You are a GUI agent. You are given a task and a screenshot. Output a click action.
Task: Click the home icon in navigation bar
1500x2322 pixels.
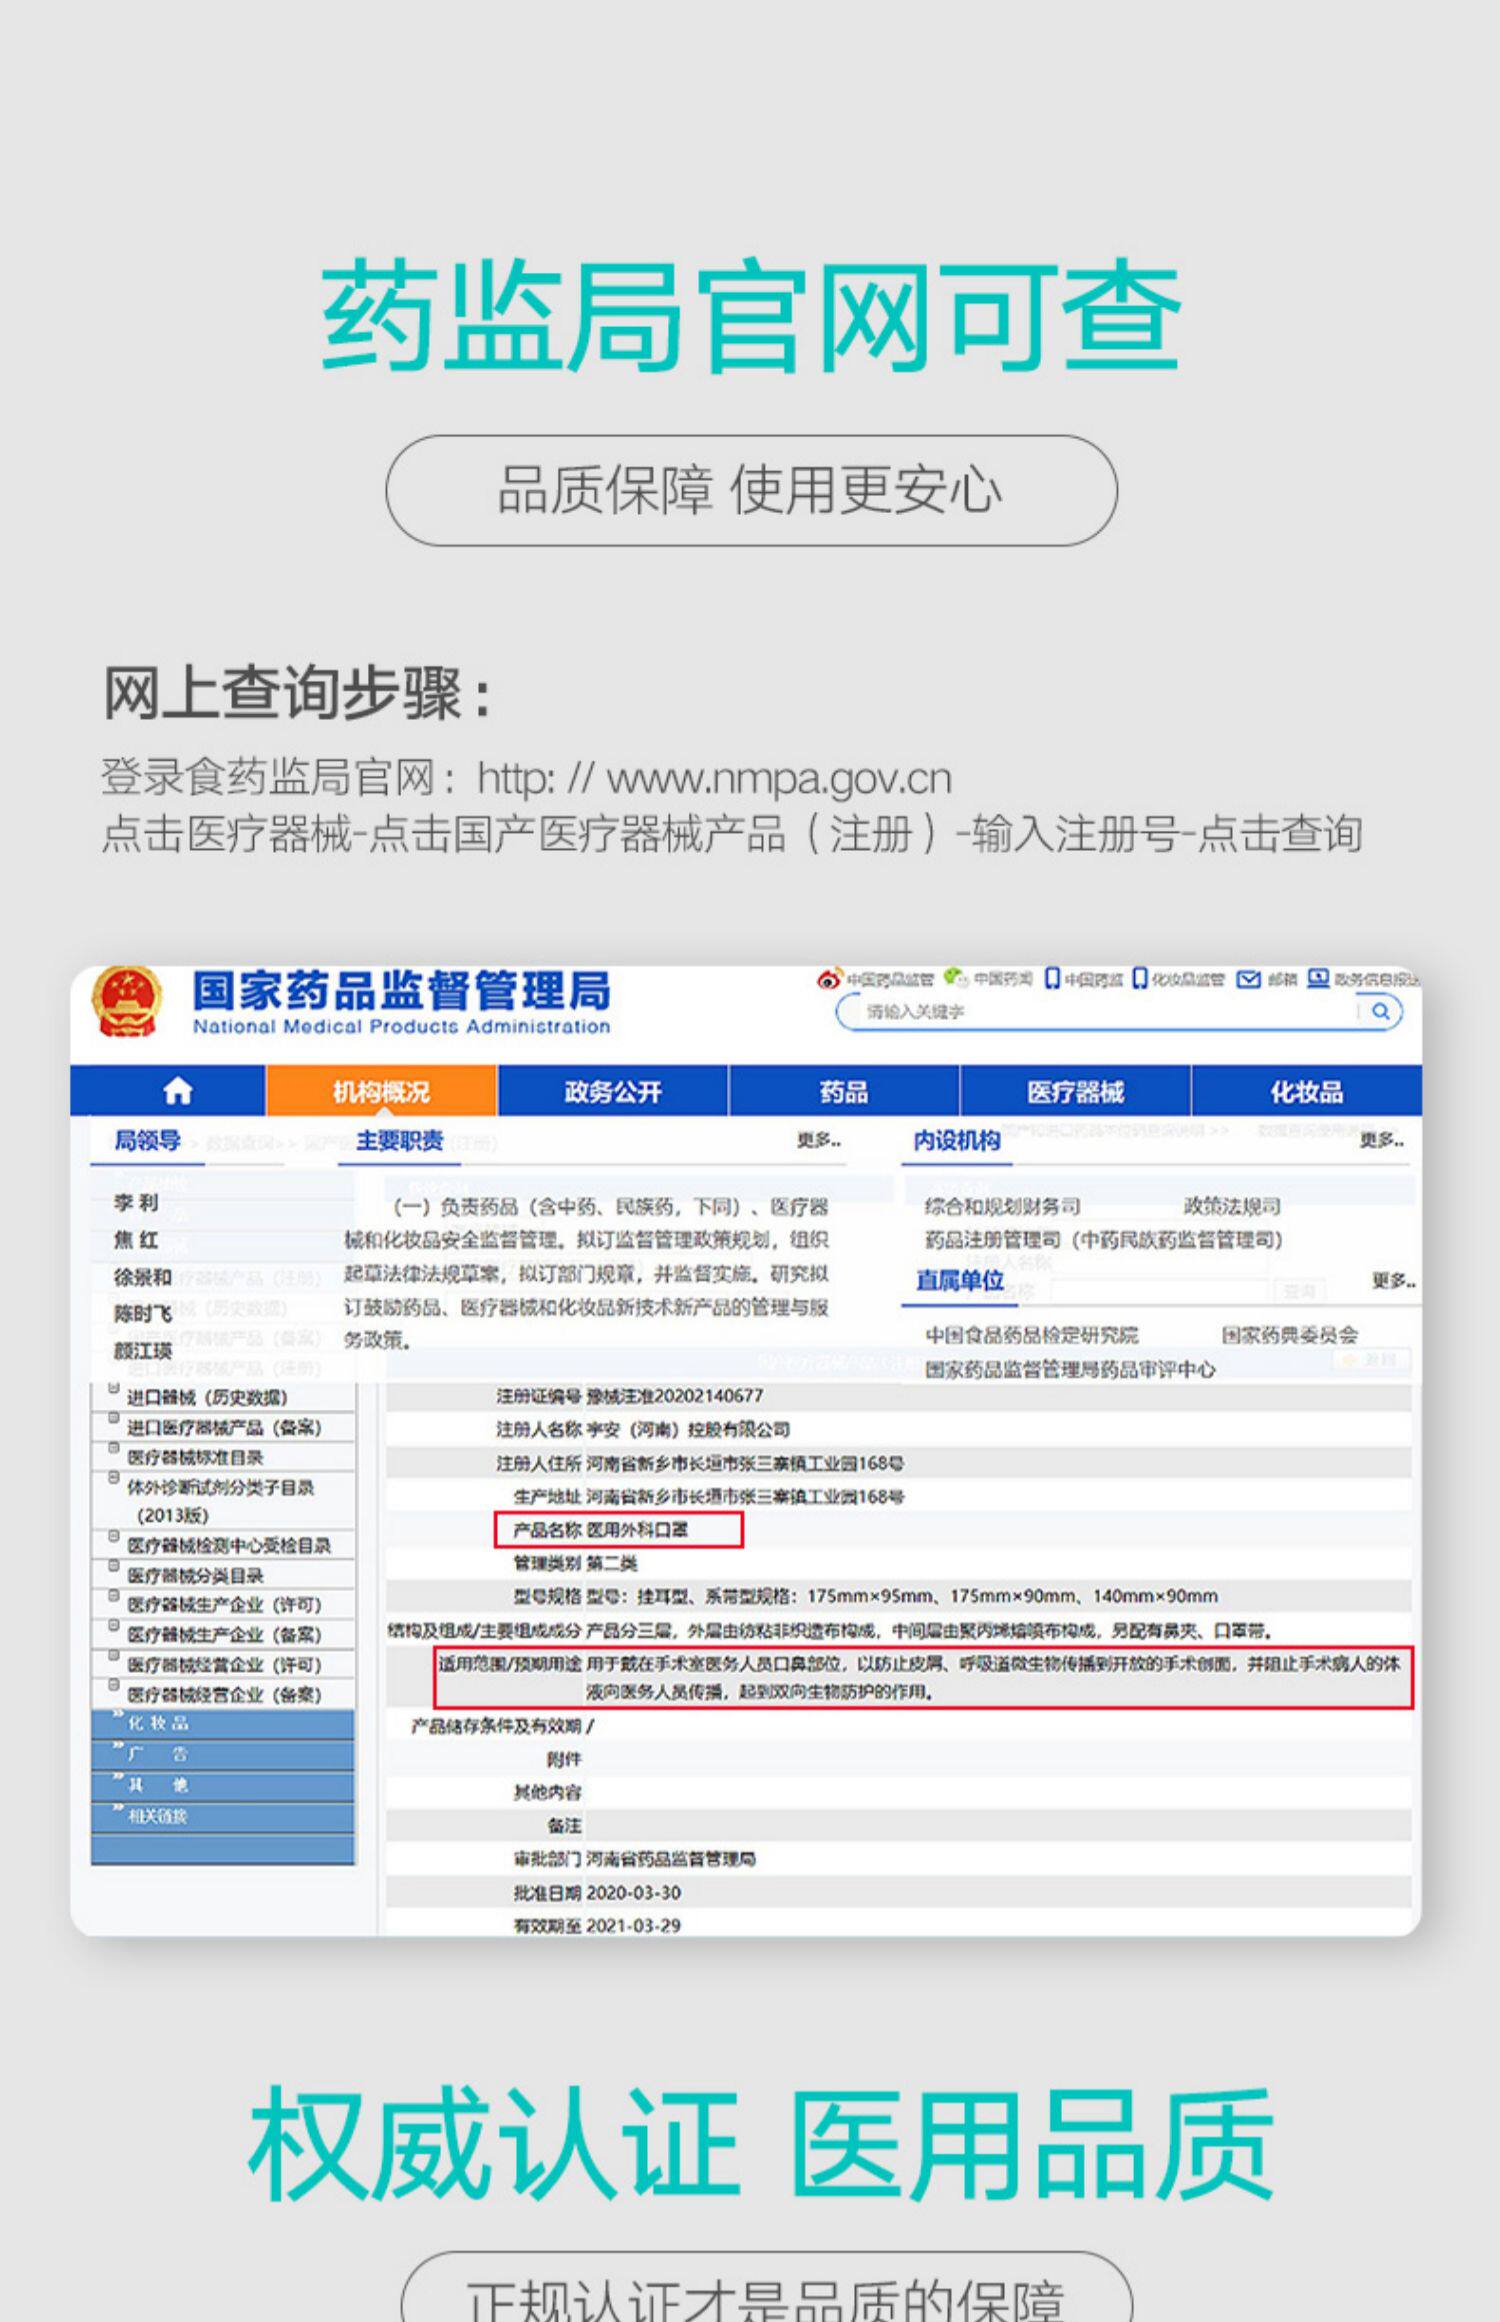point(177,1090)
